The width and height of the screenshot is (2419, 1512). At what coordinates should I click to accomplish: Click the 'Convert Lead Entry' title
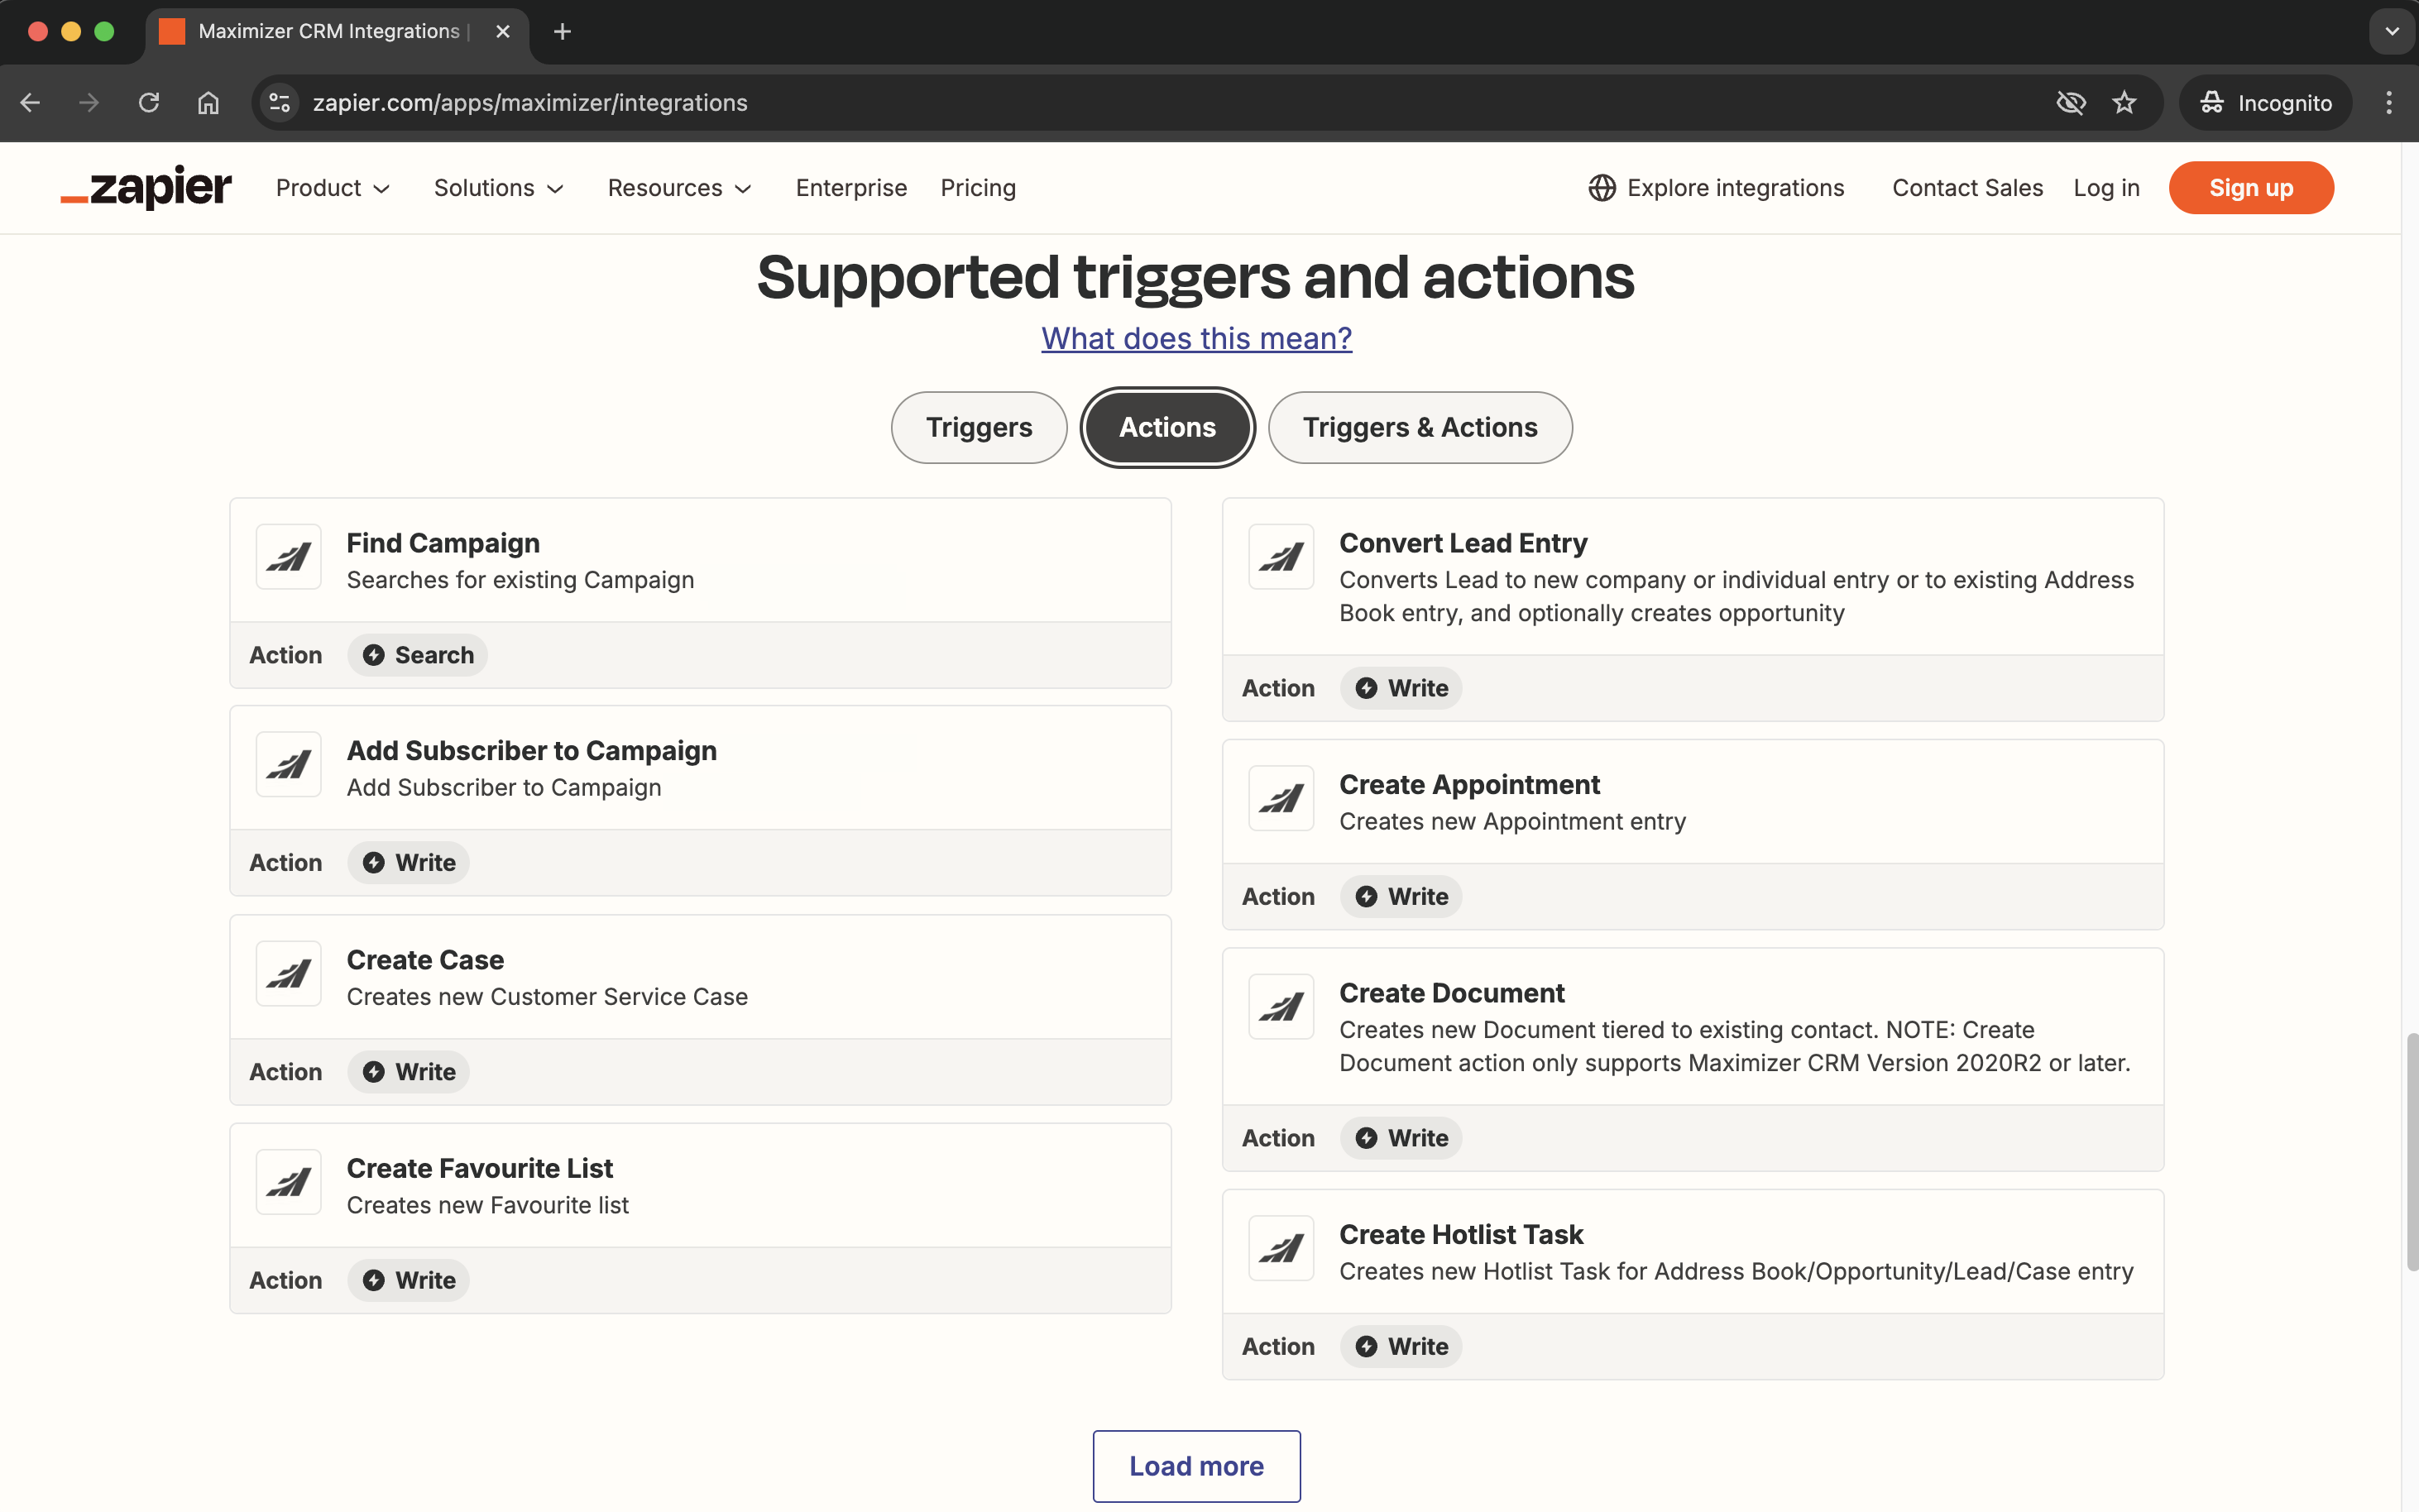point(1463,543)
